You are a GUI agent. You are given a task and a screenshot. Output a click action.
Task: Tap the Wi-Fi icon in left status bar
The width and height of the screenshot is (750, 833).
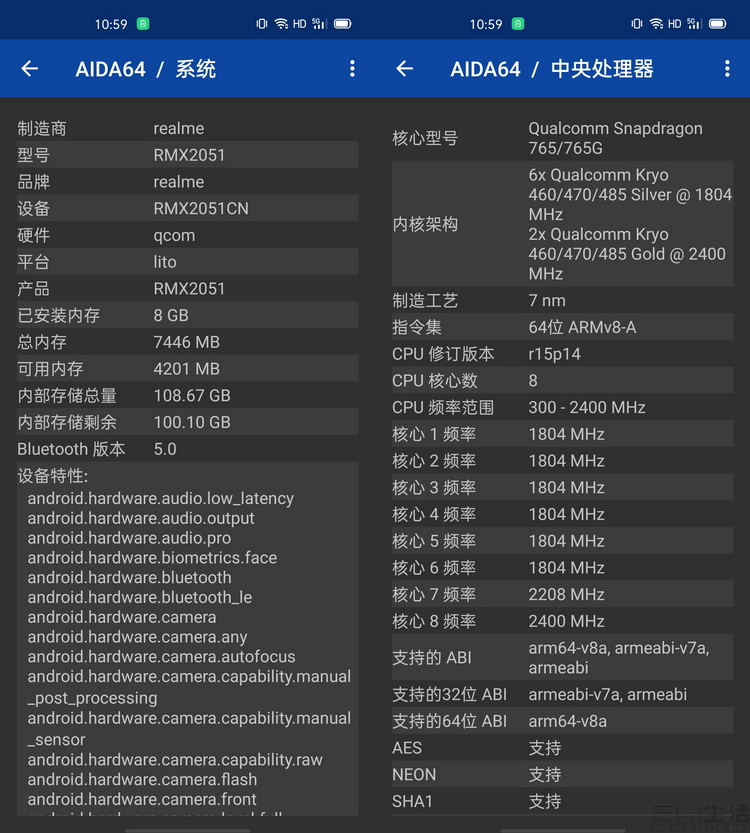click(x=281, y=24)
